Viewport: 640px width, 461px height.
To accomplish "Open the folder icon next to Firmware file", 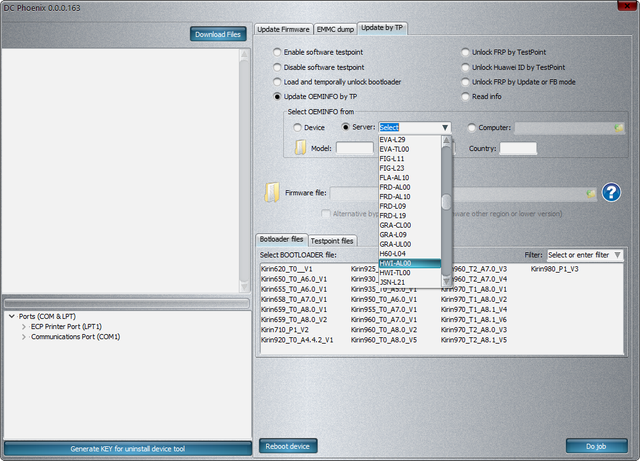I will point(272,192).
